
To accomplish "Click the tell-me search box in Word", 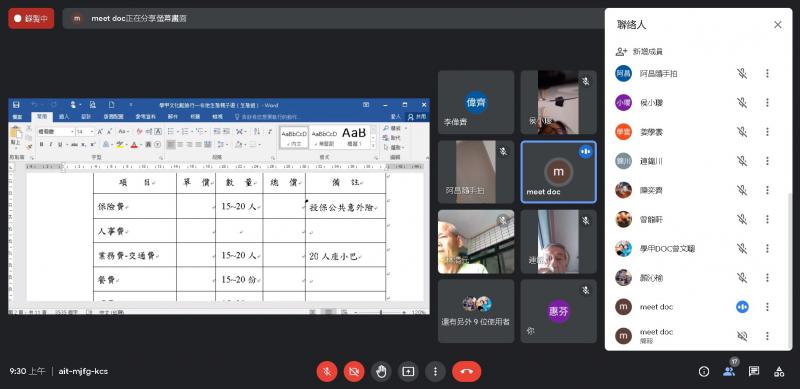I will (x=267, y=116).
